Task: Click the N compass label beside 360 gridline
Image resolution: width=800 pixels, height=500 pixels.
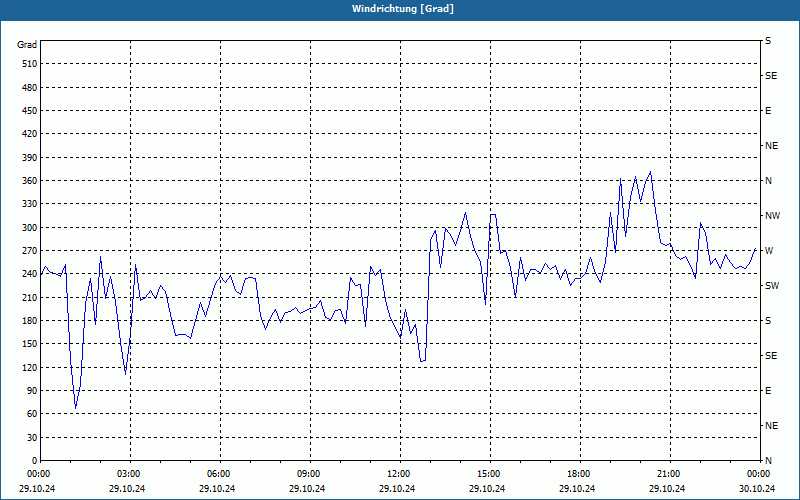Action: (x=768, y=181)
